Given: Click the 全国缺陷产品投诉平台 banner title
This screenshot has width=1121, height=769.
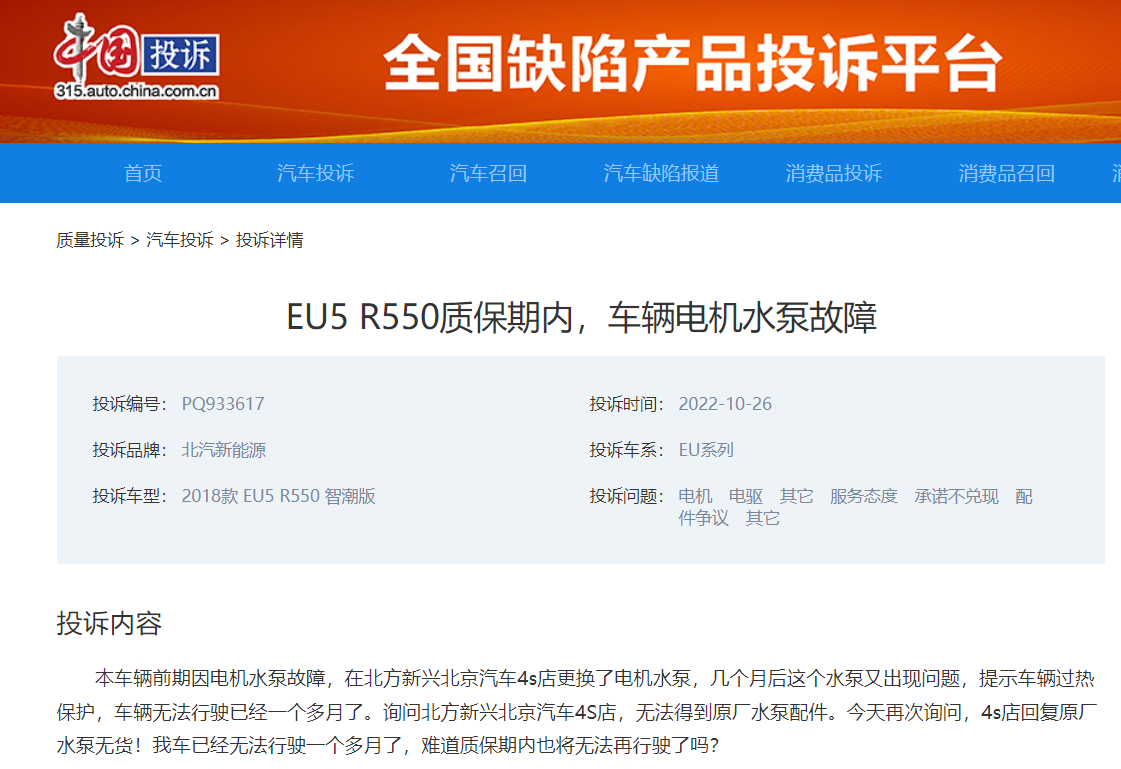Looking at the screenshot, I should pos(692,64).
